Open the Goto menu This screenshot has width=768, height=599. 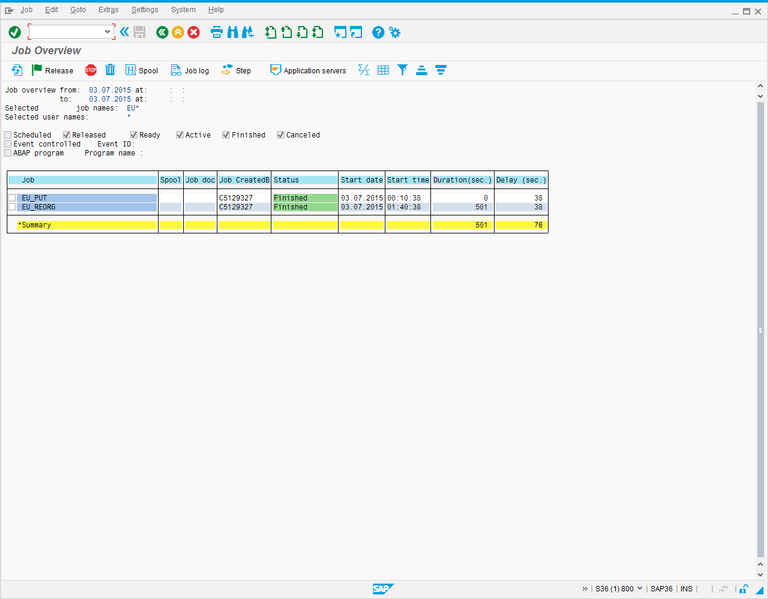click(x=78, y=9)
